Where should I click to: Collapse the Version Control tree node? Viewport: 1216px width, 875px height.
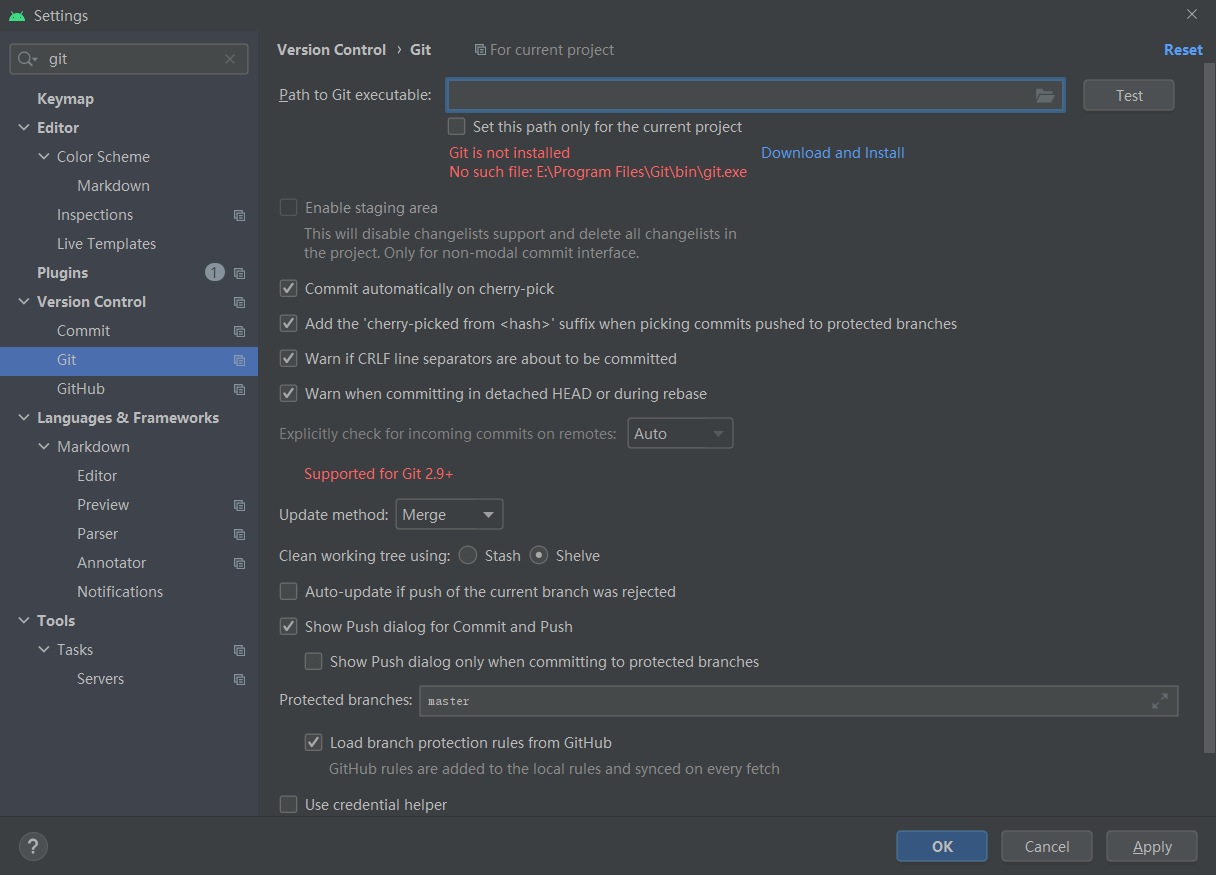tap(24, 302)
